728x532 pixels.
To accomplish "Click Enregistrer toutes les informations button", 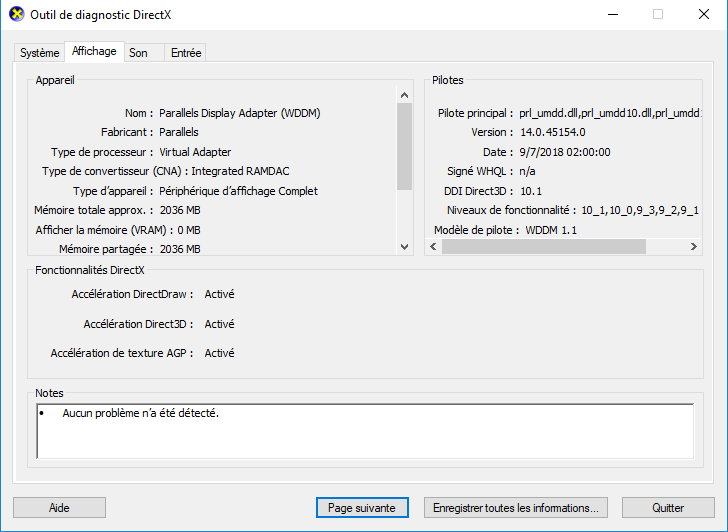I will 516,508.
